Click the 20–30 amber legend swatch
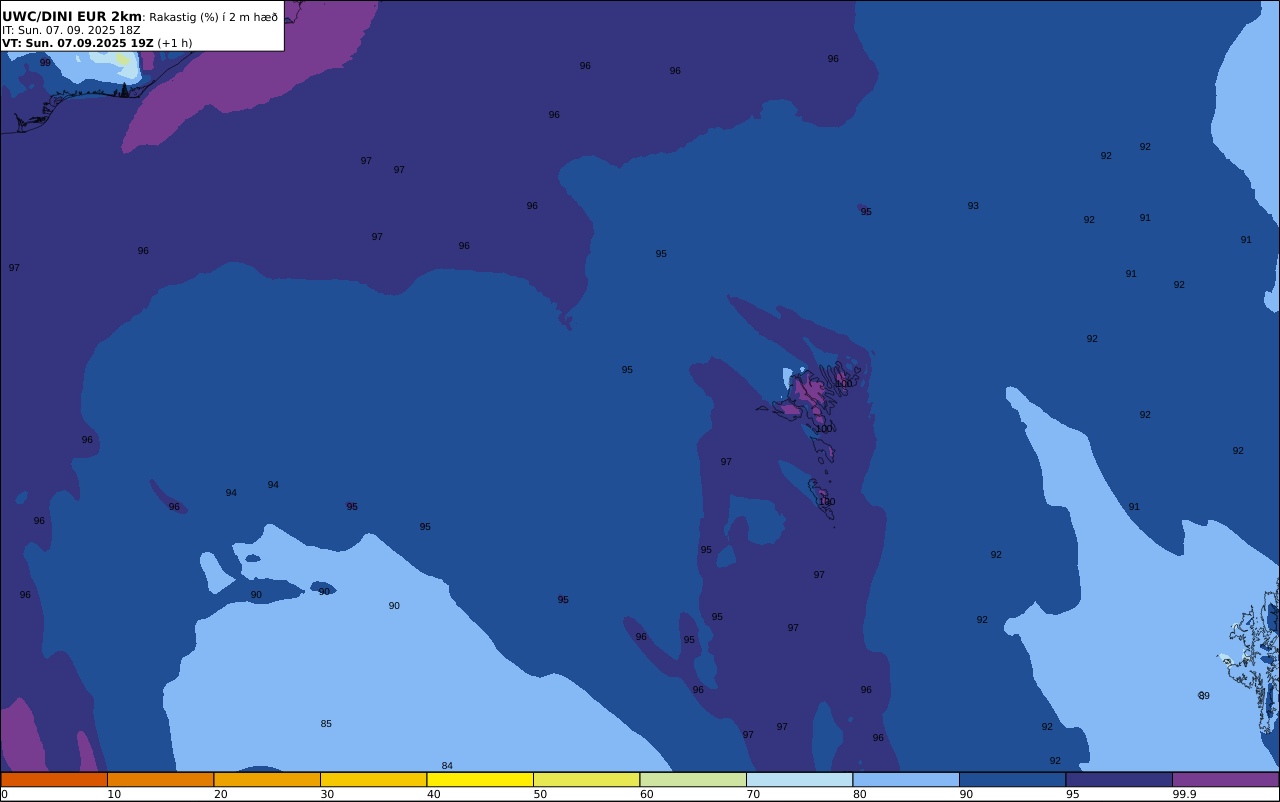The height and width of the screenshot is (802, 1280). pos(267,779)
